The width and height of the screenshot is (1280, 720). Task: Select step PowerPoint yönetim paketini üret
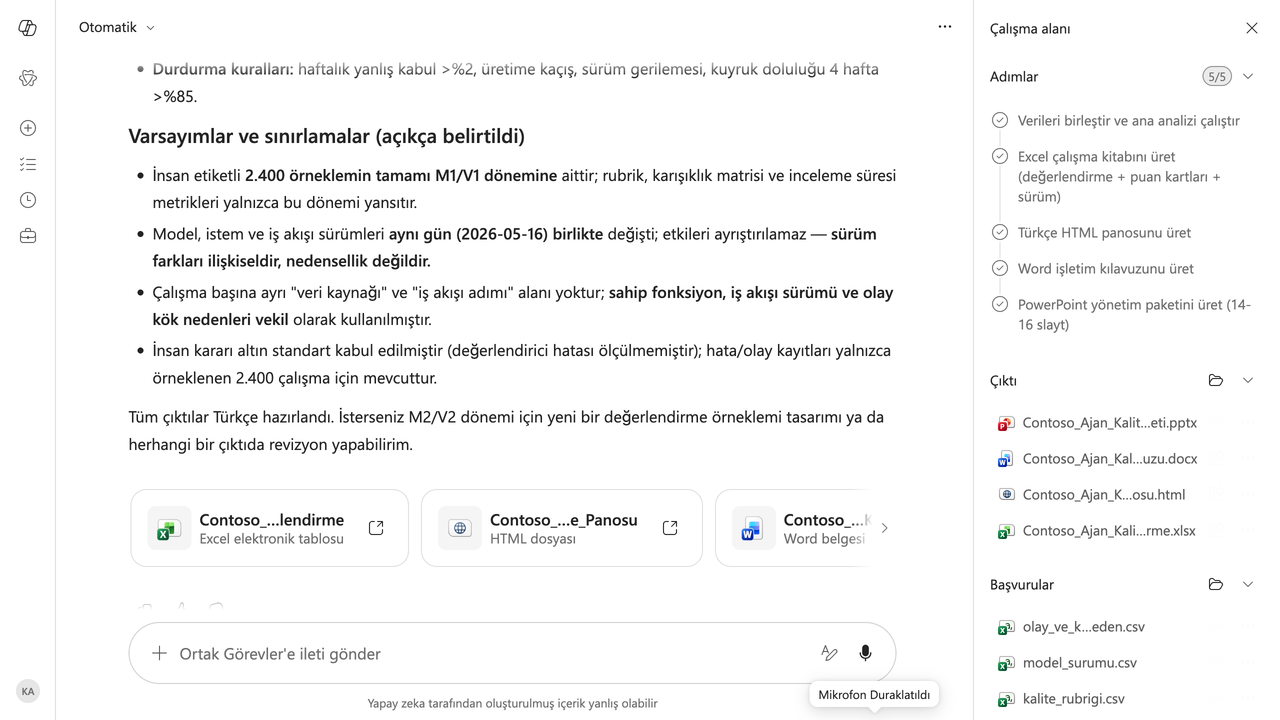1134,315
